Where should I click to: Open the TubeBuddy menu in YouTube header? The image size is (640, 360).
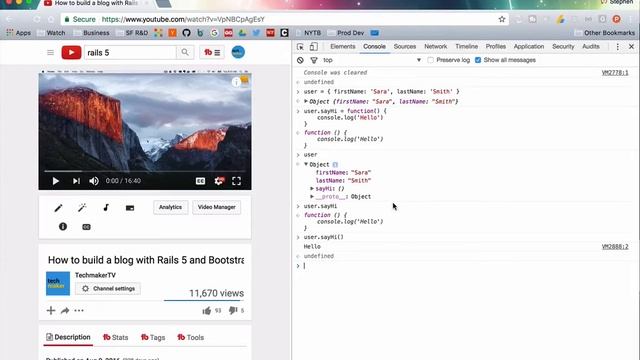click(212, 52)
